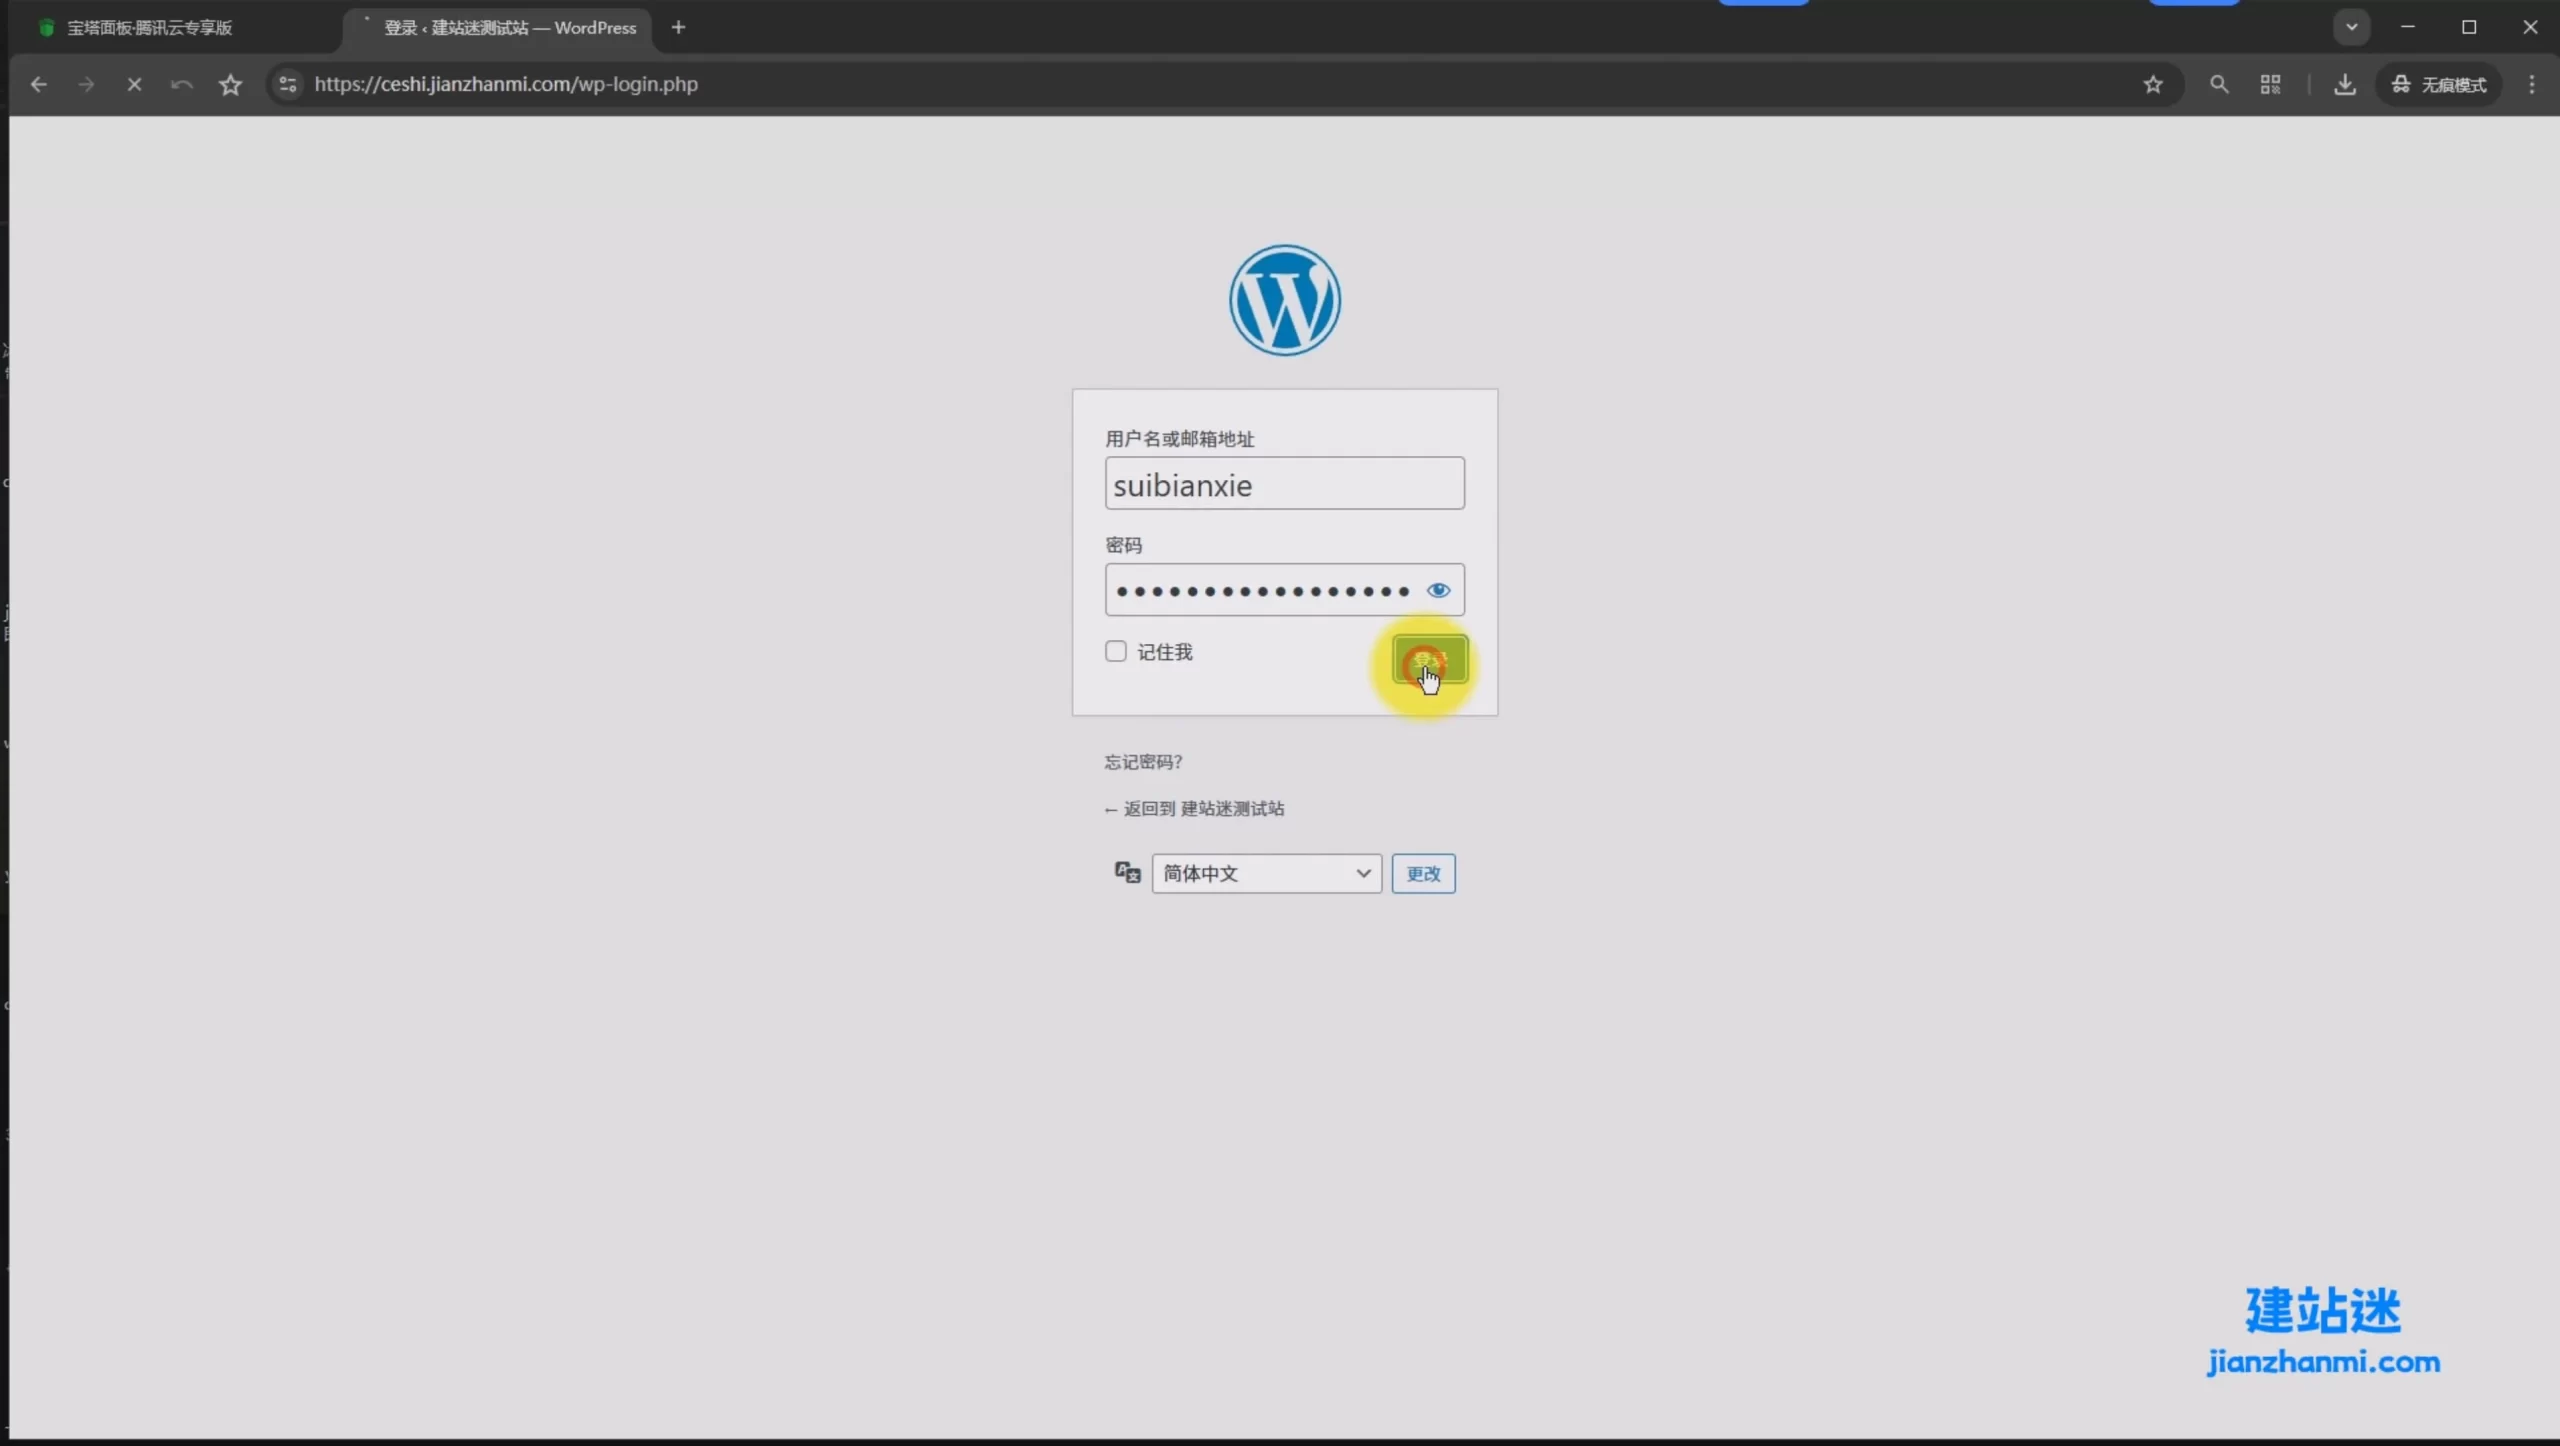Focus the username field containing suibianxie

coord(1284,484)
